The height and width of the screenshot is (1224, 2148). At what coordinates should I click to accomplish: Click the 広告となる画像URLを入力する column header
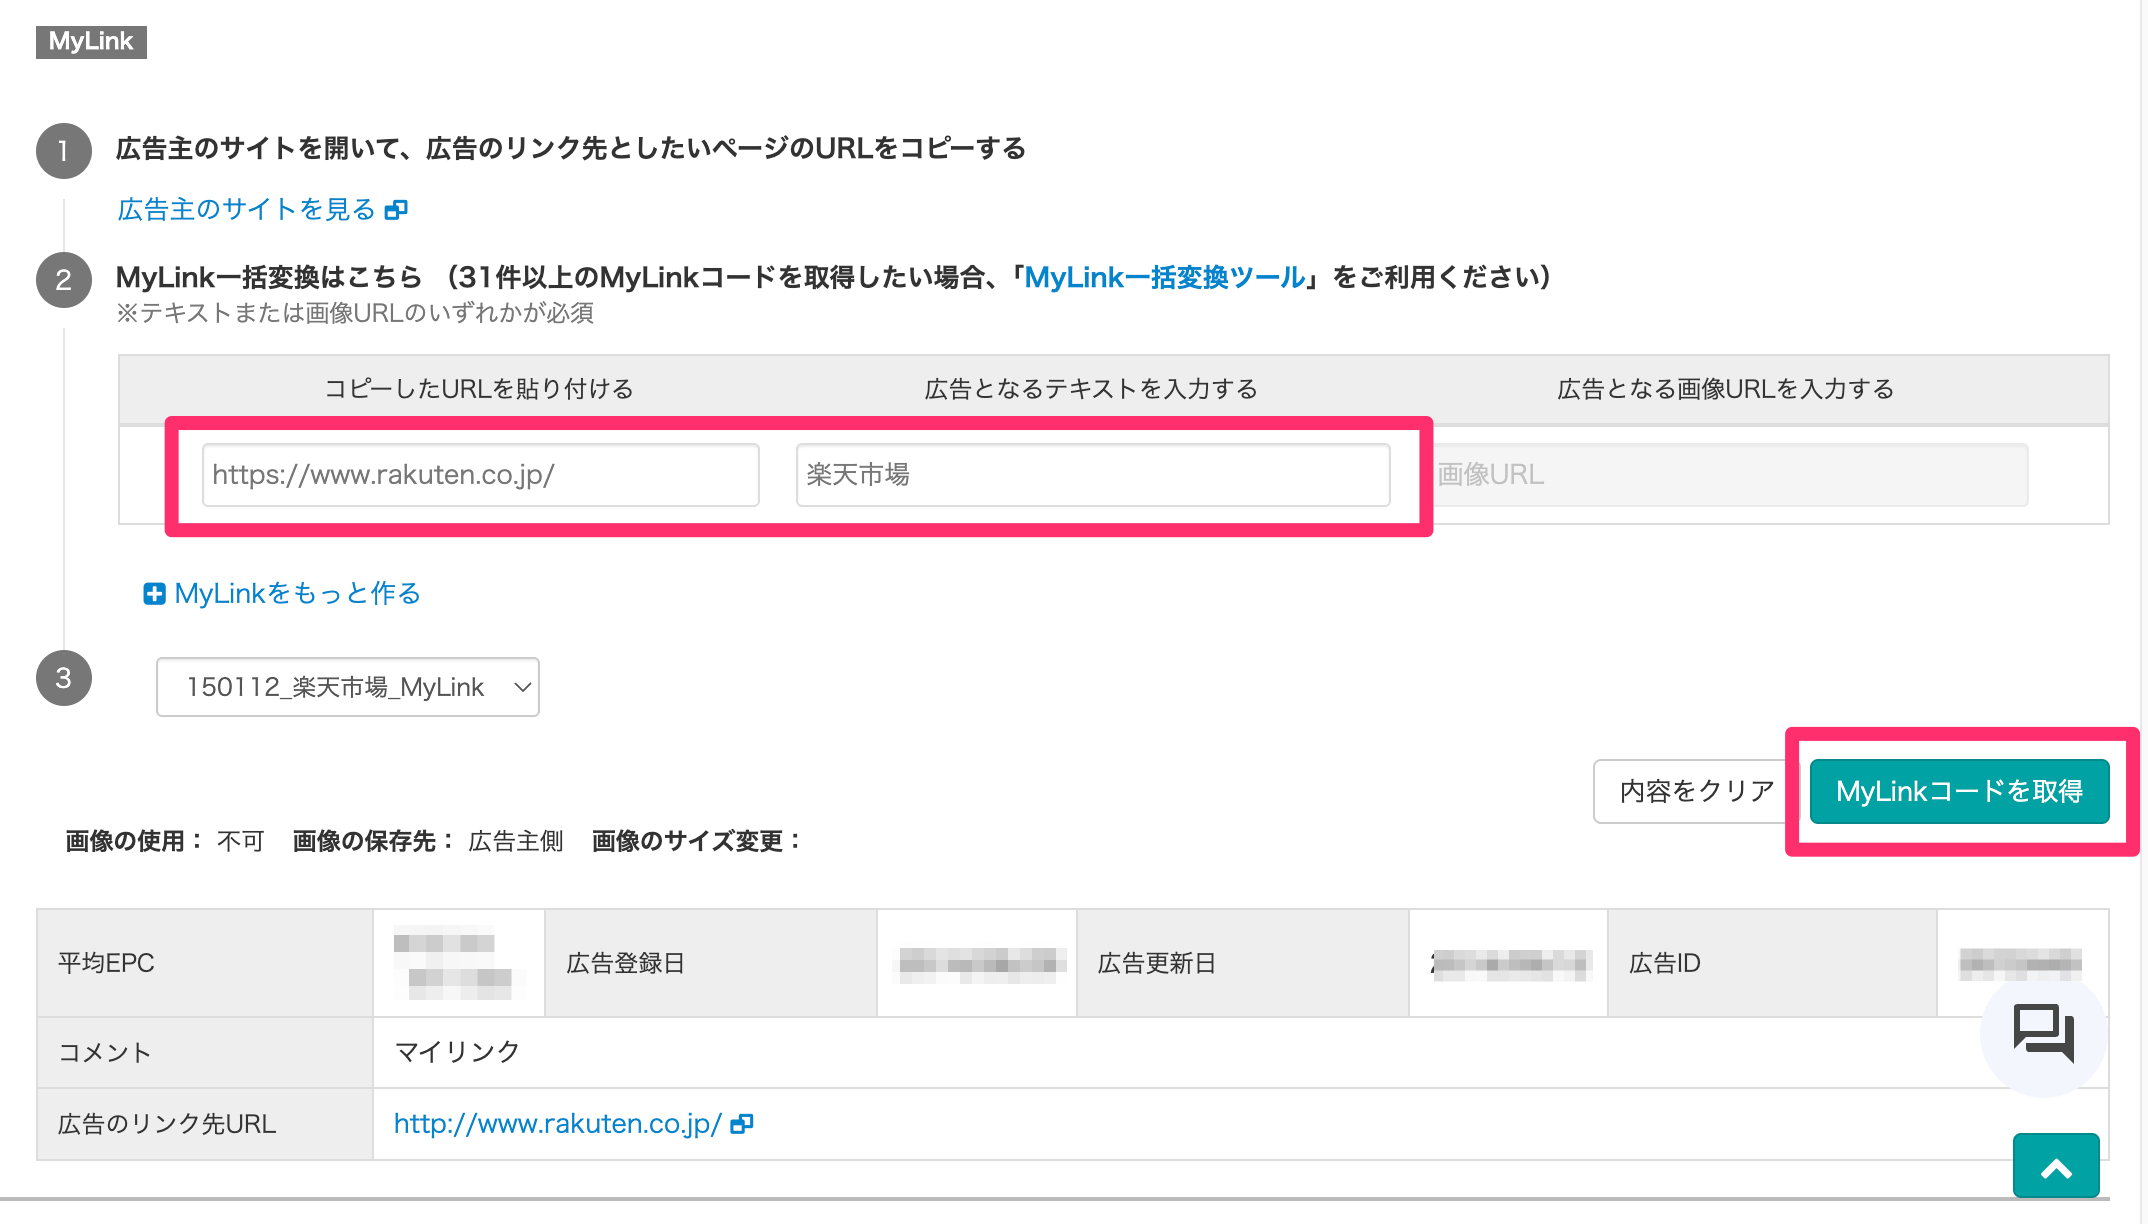[1725, 389]
